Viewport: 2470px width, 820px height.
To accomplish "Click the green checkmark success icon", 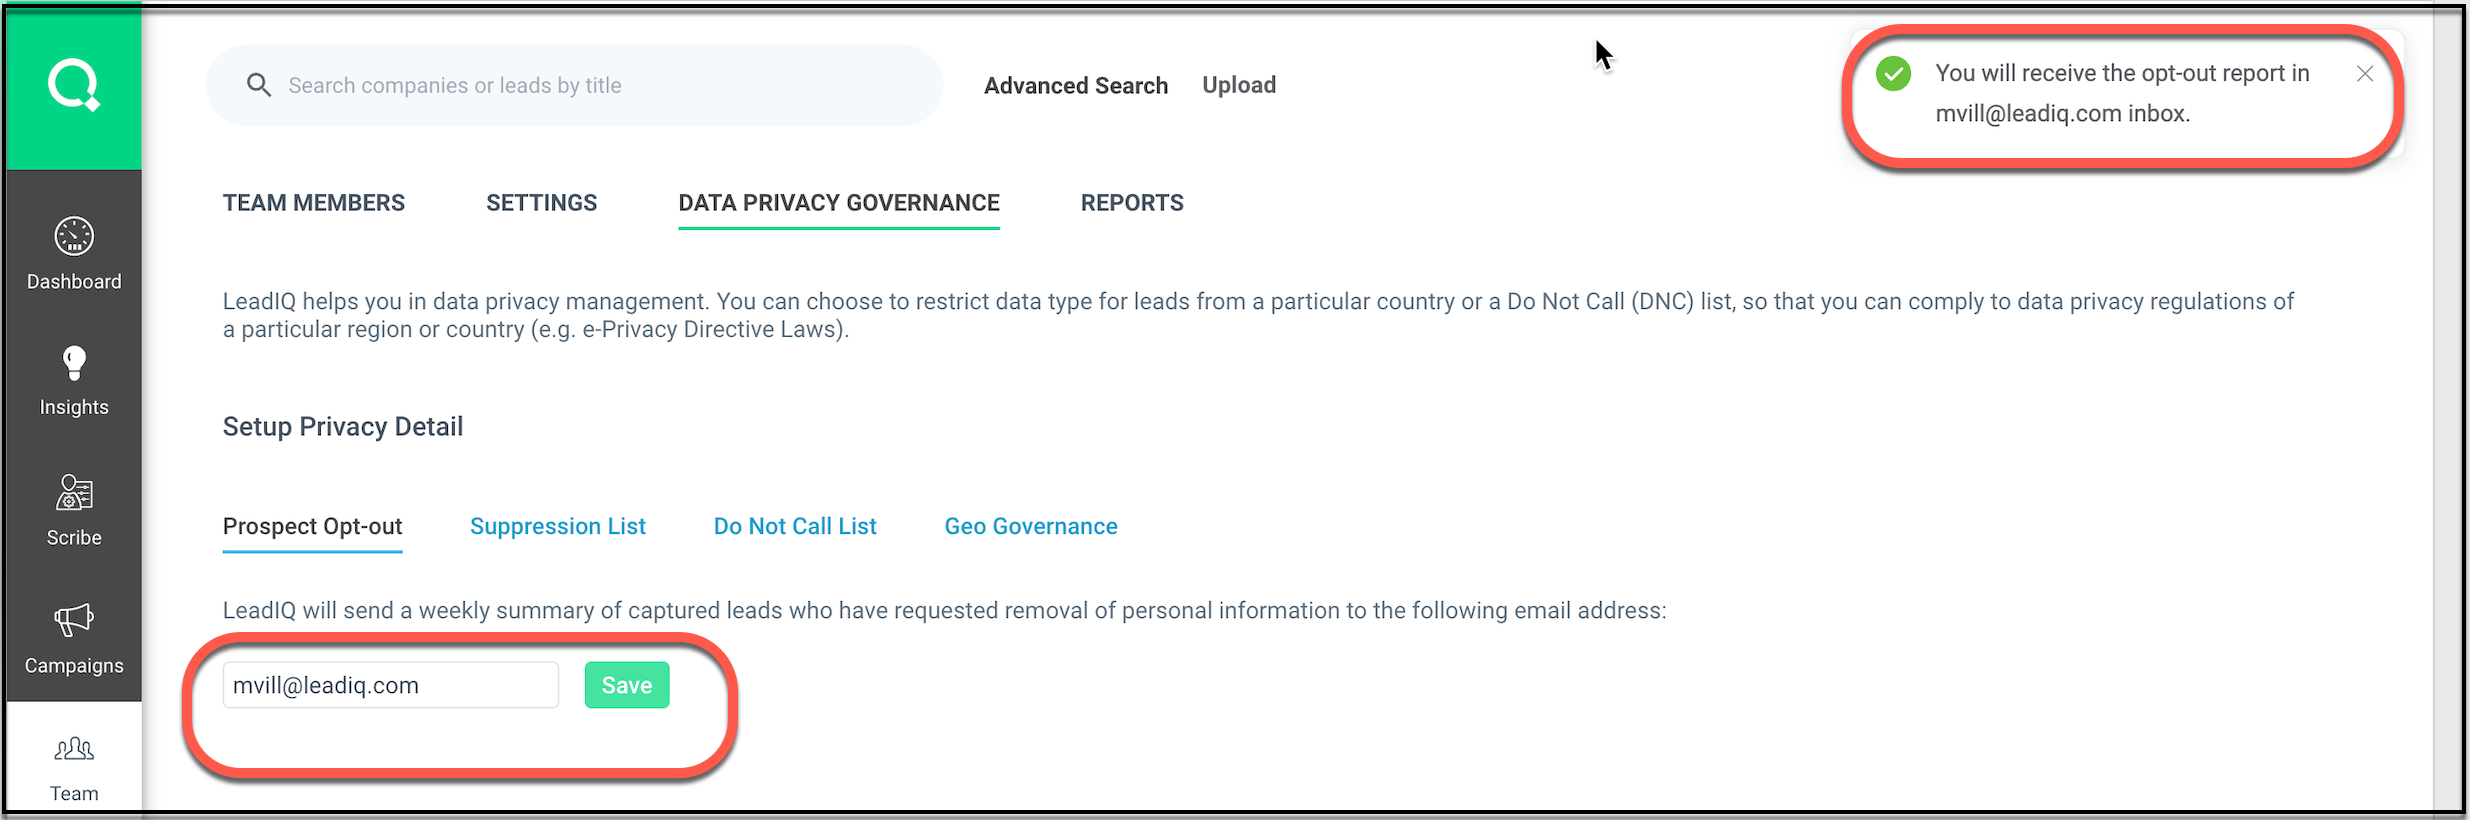I will (1893, 74).
